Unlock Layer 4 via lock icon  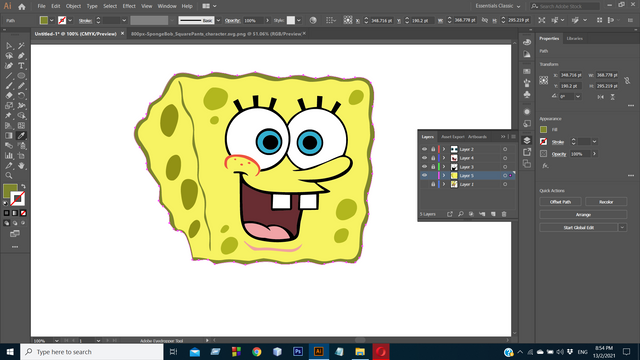pos(433,158)
